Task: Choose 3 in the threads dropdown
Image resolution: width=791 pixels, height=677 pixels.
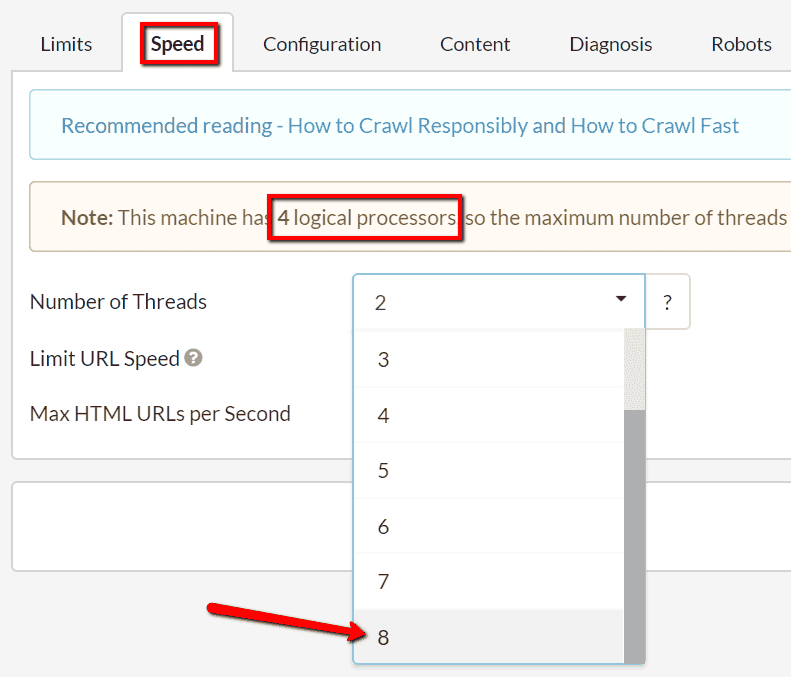Action: pos(489,359)
